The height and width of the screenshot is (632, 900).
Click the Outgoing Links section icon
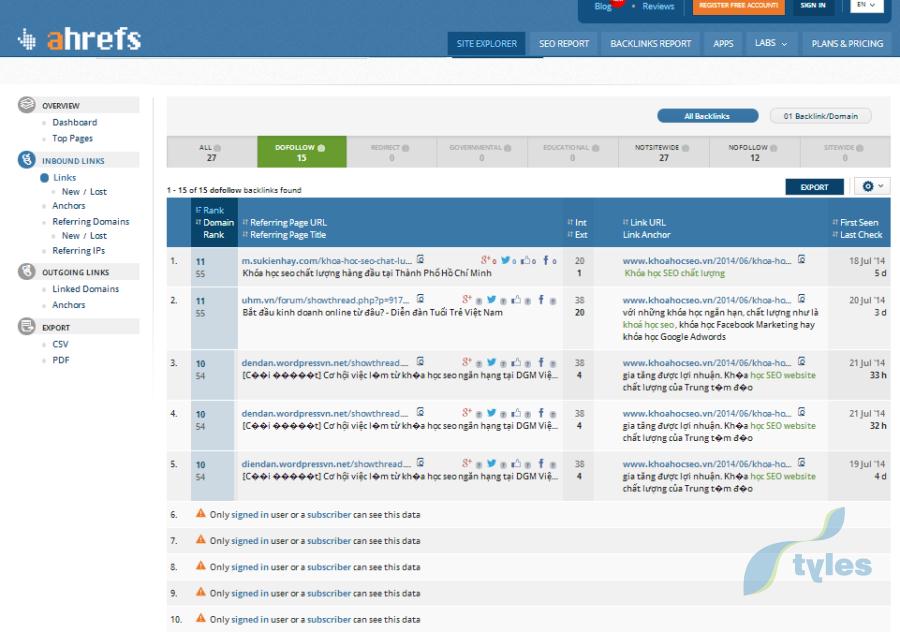26,271
